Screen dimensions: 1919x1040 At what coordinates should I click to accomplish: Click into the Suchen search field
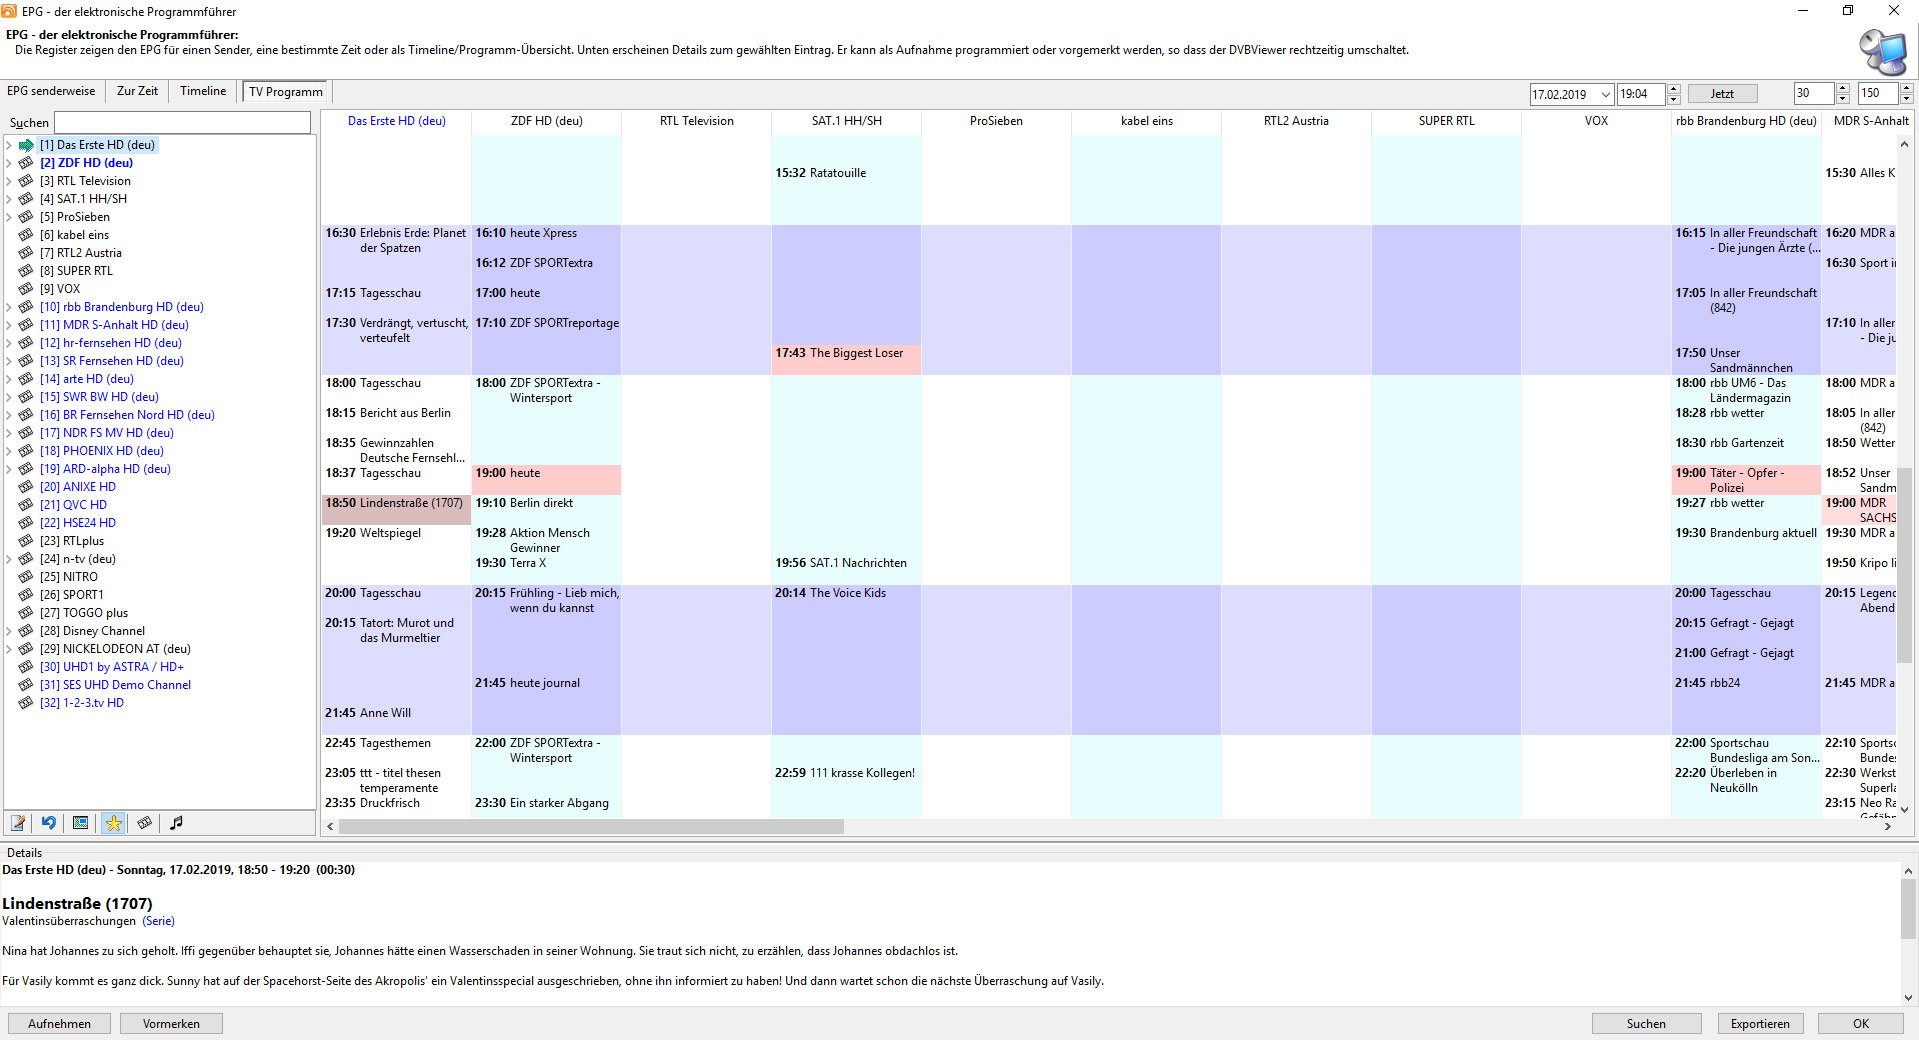tap(182, 122)
